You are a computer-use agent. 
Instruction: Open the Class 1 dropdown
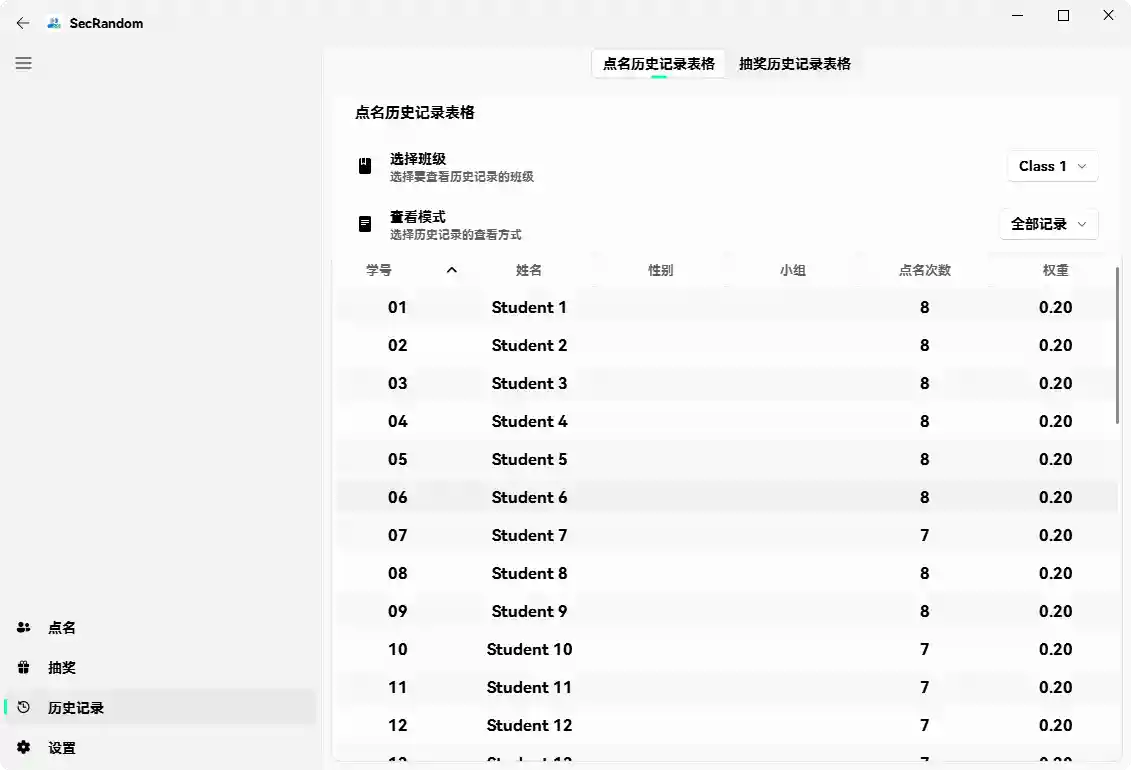point(1052,166)
